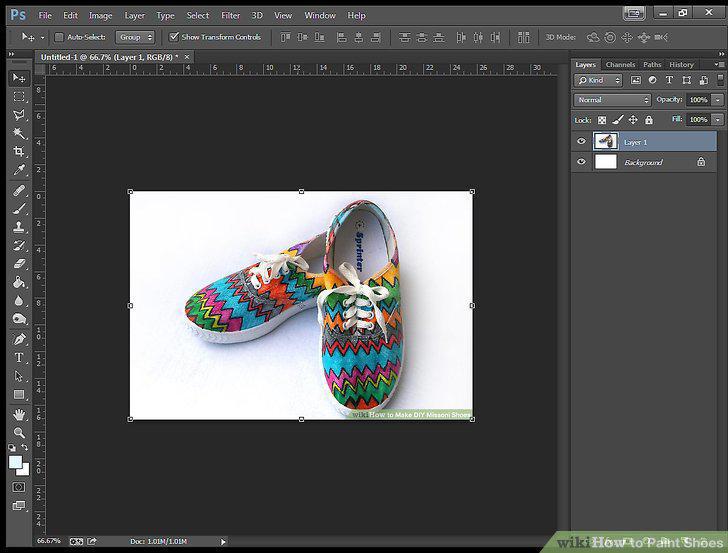Swap foreground and background colors icon
728x553 pixels.
(25, 448)
